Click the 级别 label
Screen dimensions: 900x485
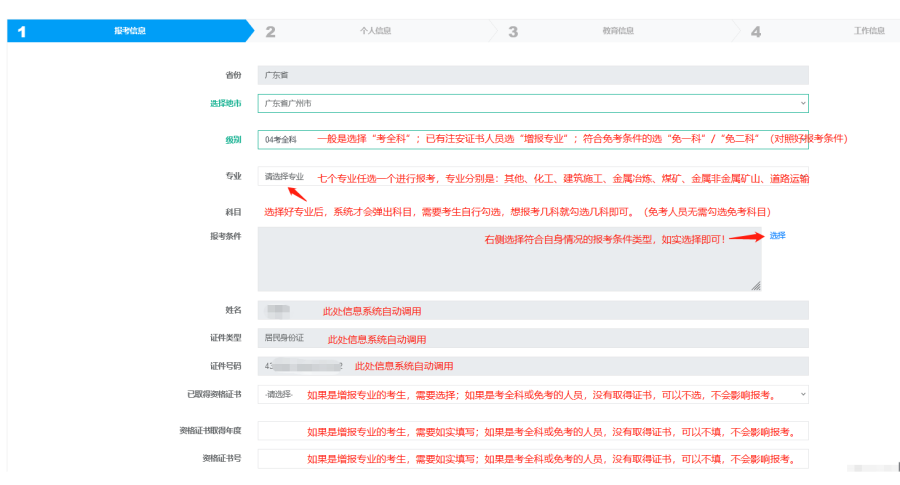[233, 139]
